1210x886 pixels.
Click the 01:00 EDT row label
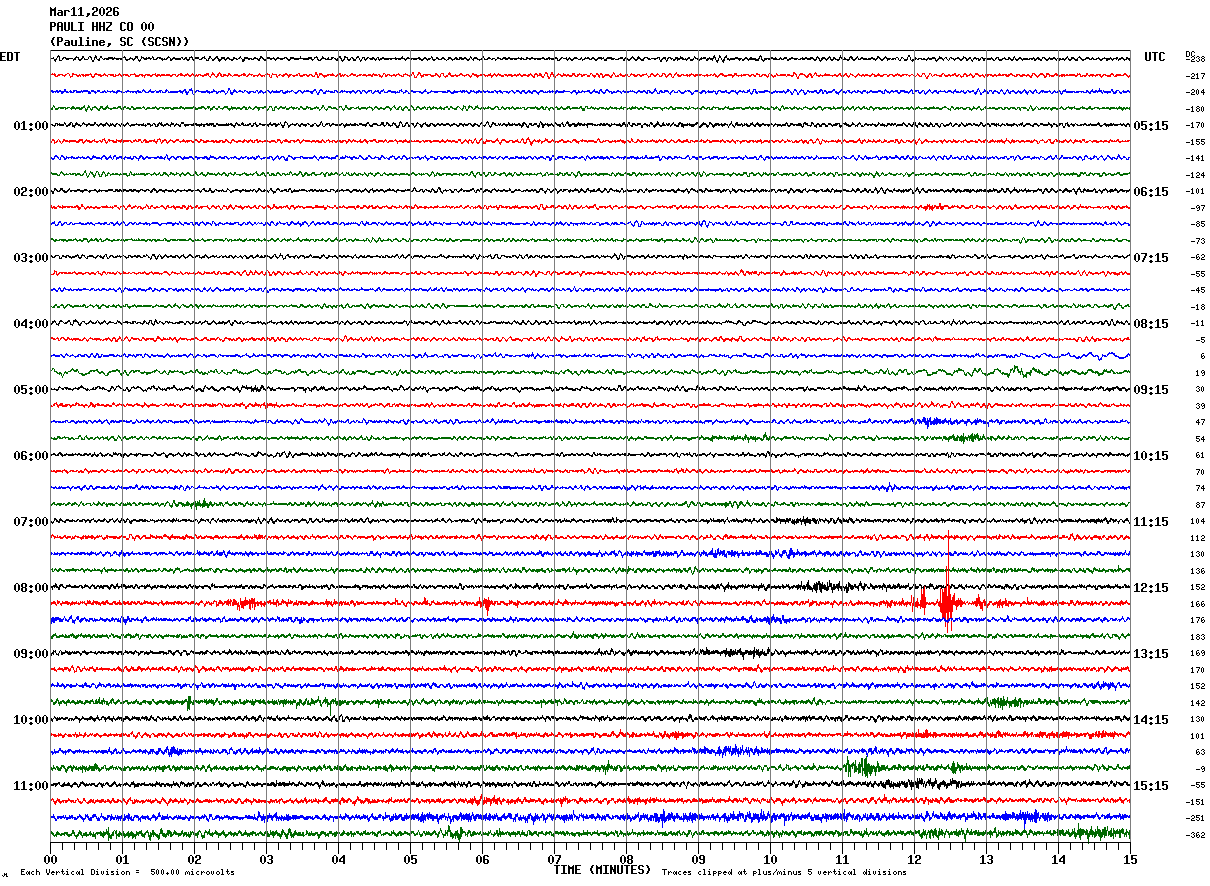[x=30, y=126]
